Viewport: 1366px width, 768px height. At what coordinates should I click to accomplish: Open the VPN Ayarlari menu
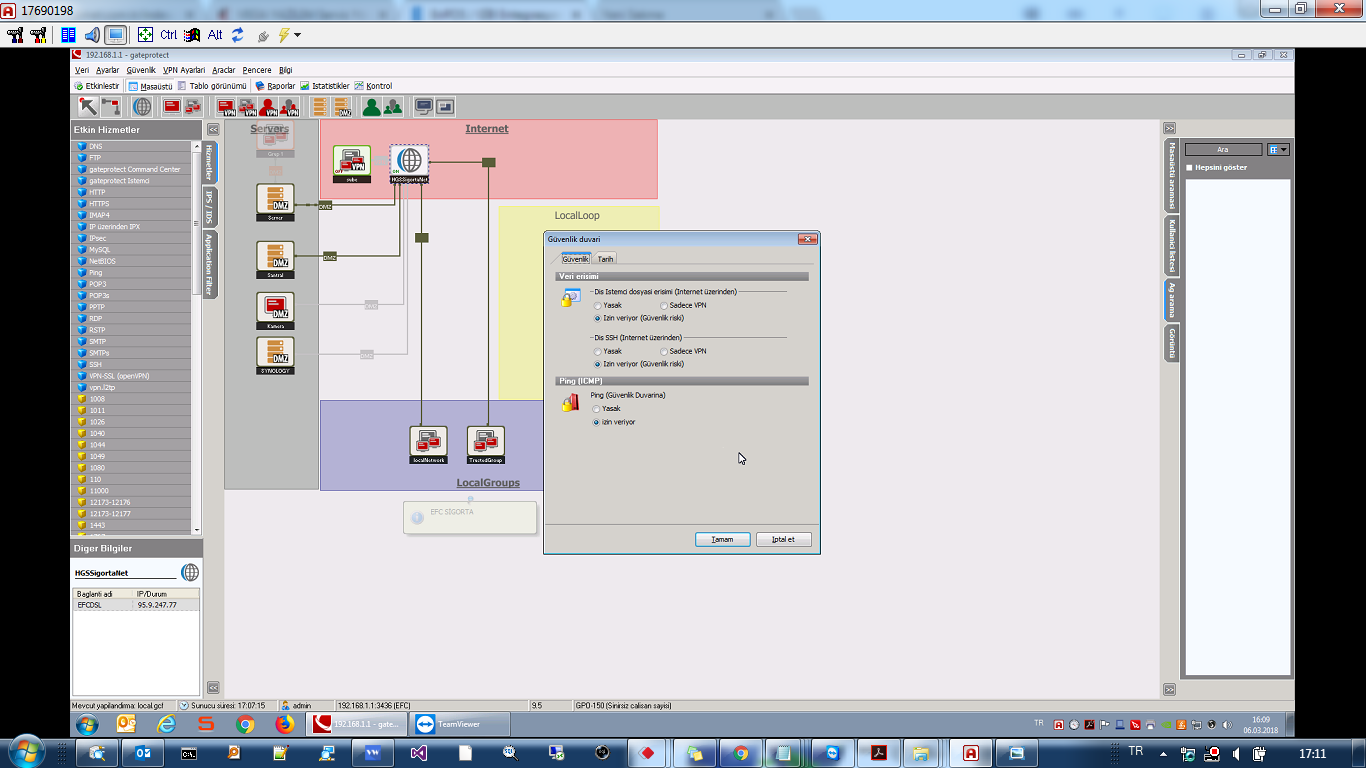(x=184, y=70)
